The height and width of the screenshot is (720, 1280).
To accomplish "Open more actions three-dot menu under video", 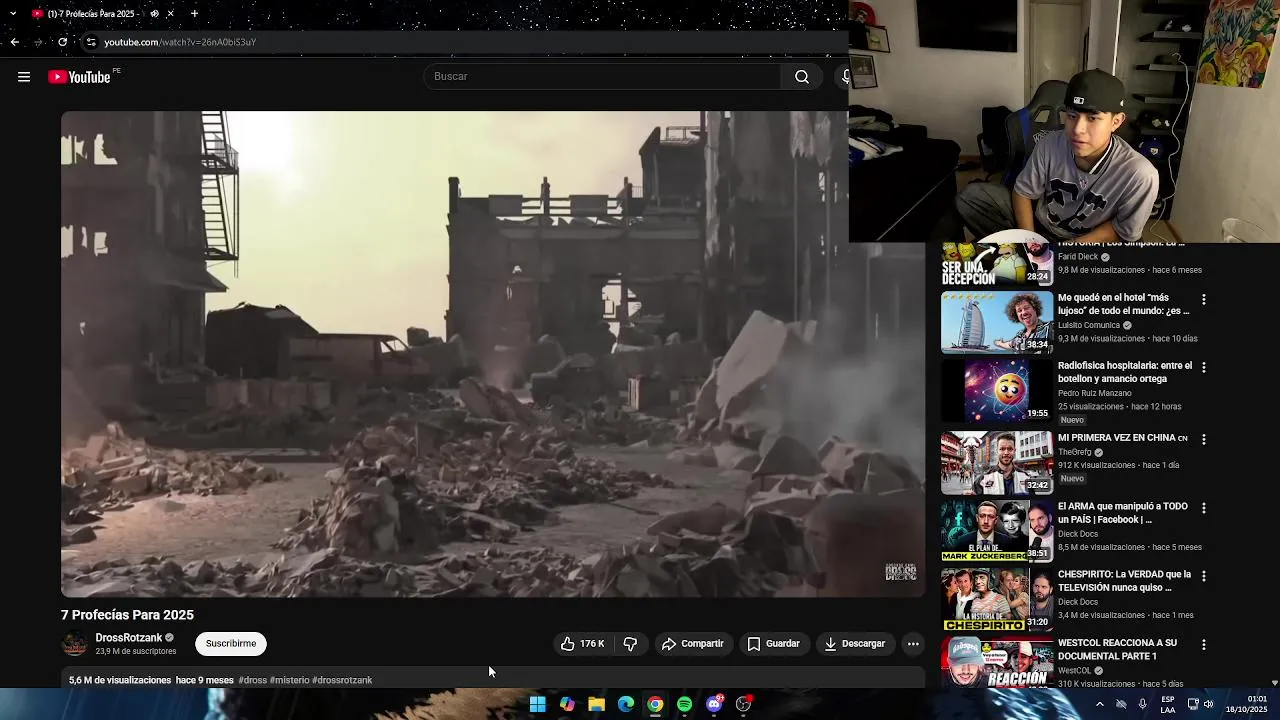I will point(913,644).
